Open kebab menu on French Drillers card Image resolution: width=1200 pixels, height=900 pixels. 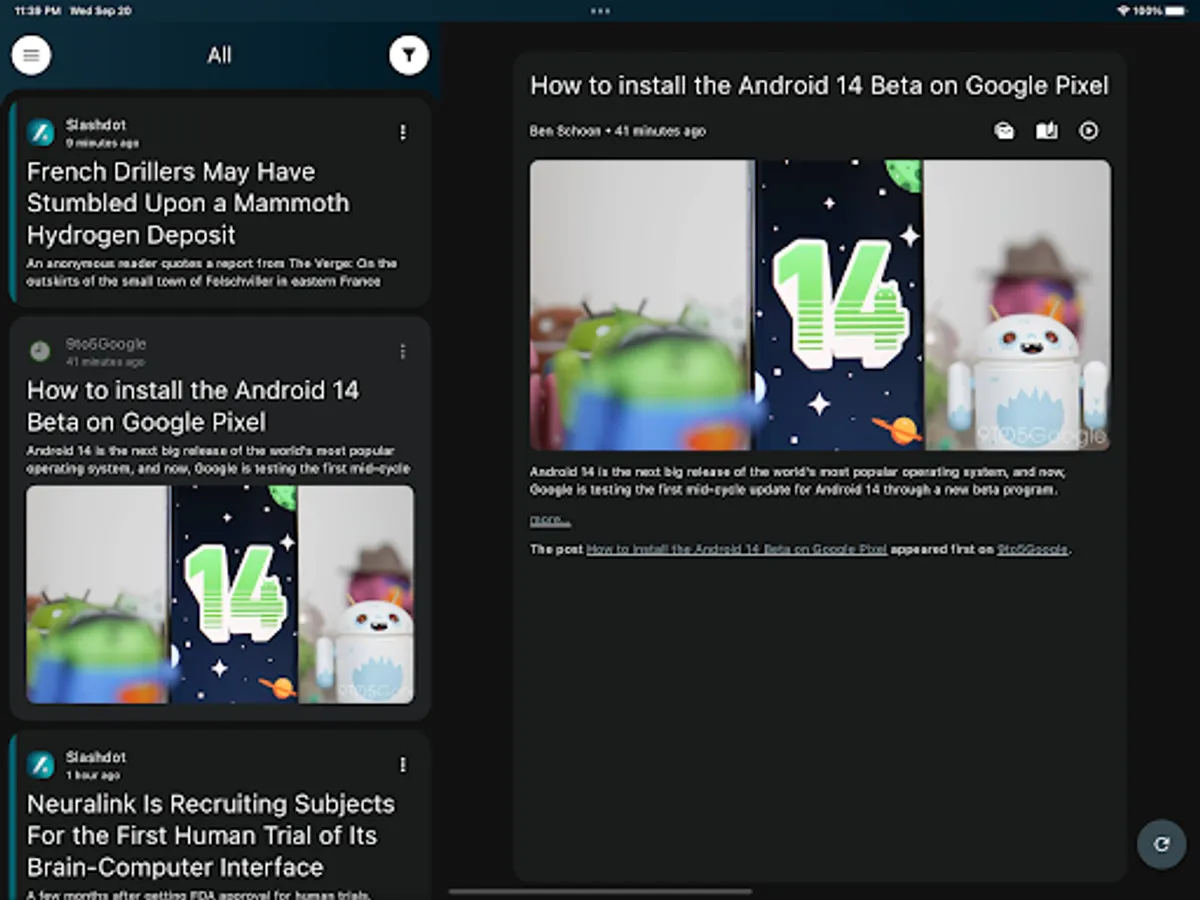(403, 132)
